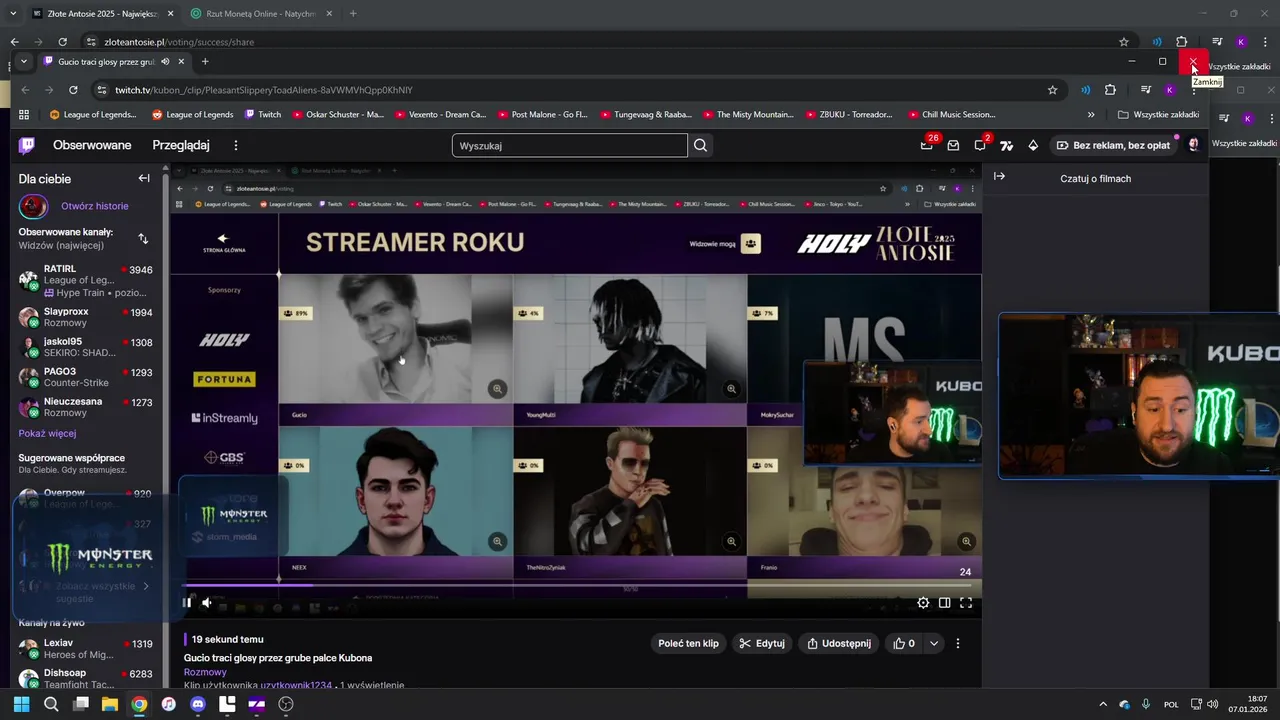Seek on the clip progress bar
The height and width of the screenshot is (720, 1280).
click(x=575, y=585)
